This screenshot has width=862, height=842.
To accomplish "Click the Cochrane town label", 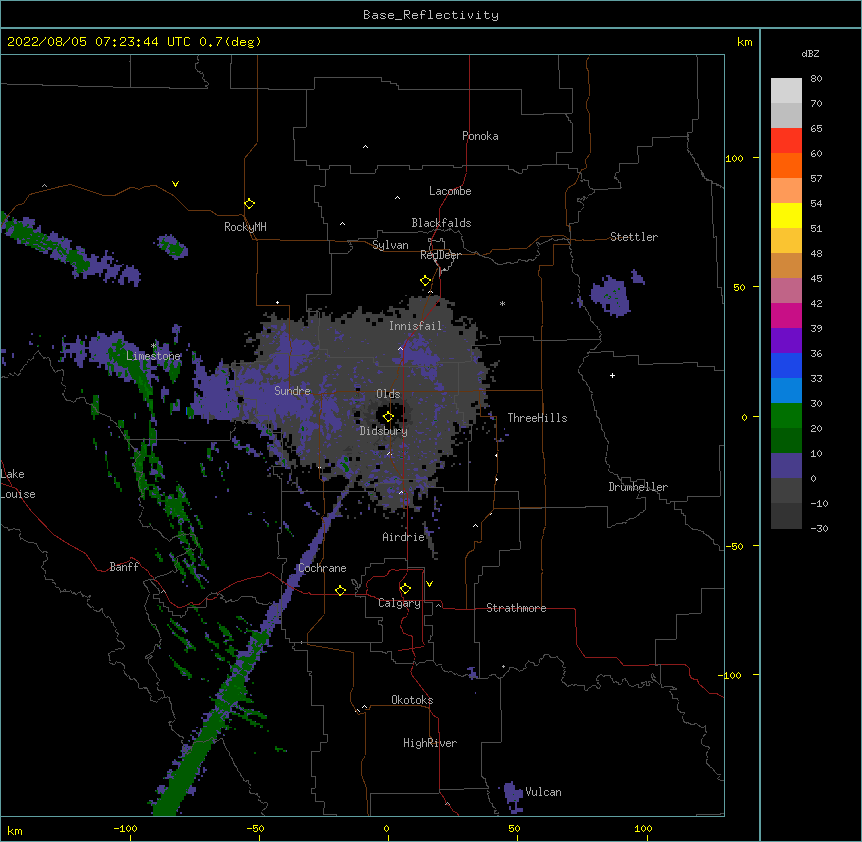I will pyautogui.click(x=322, y=568).
